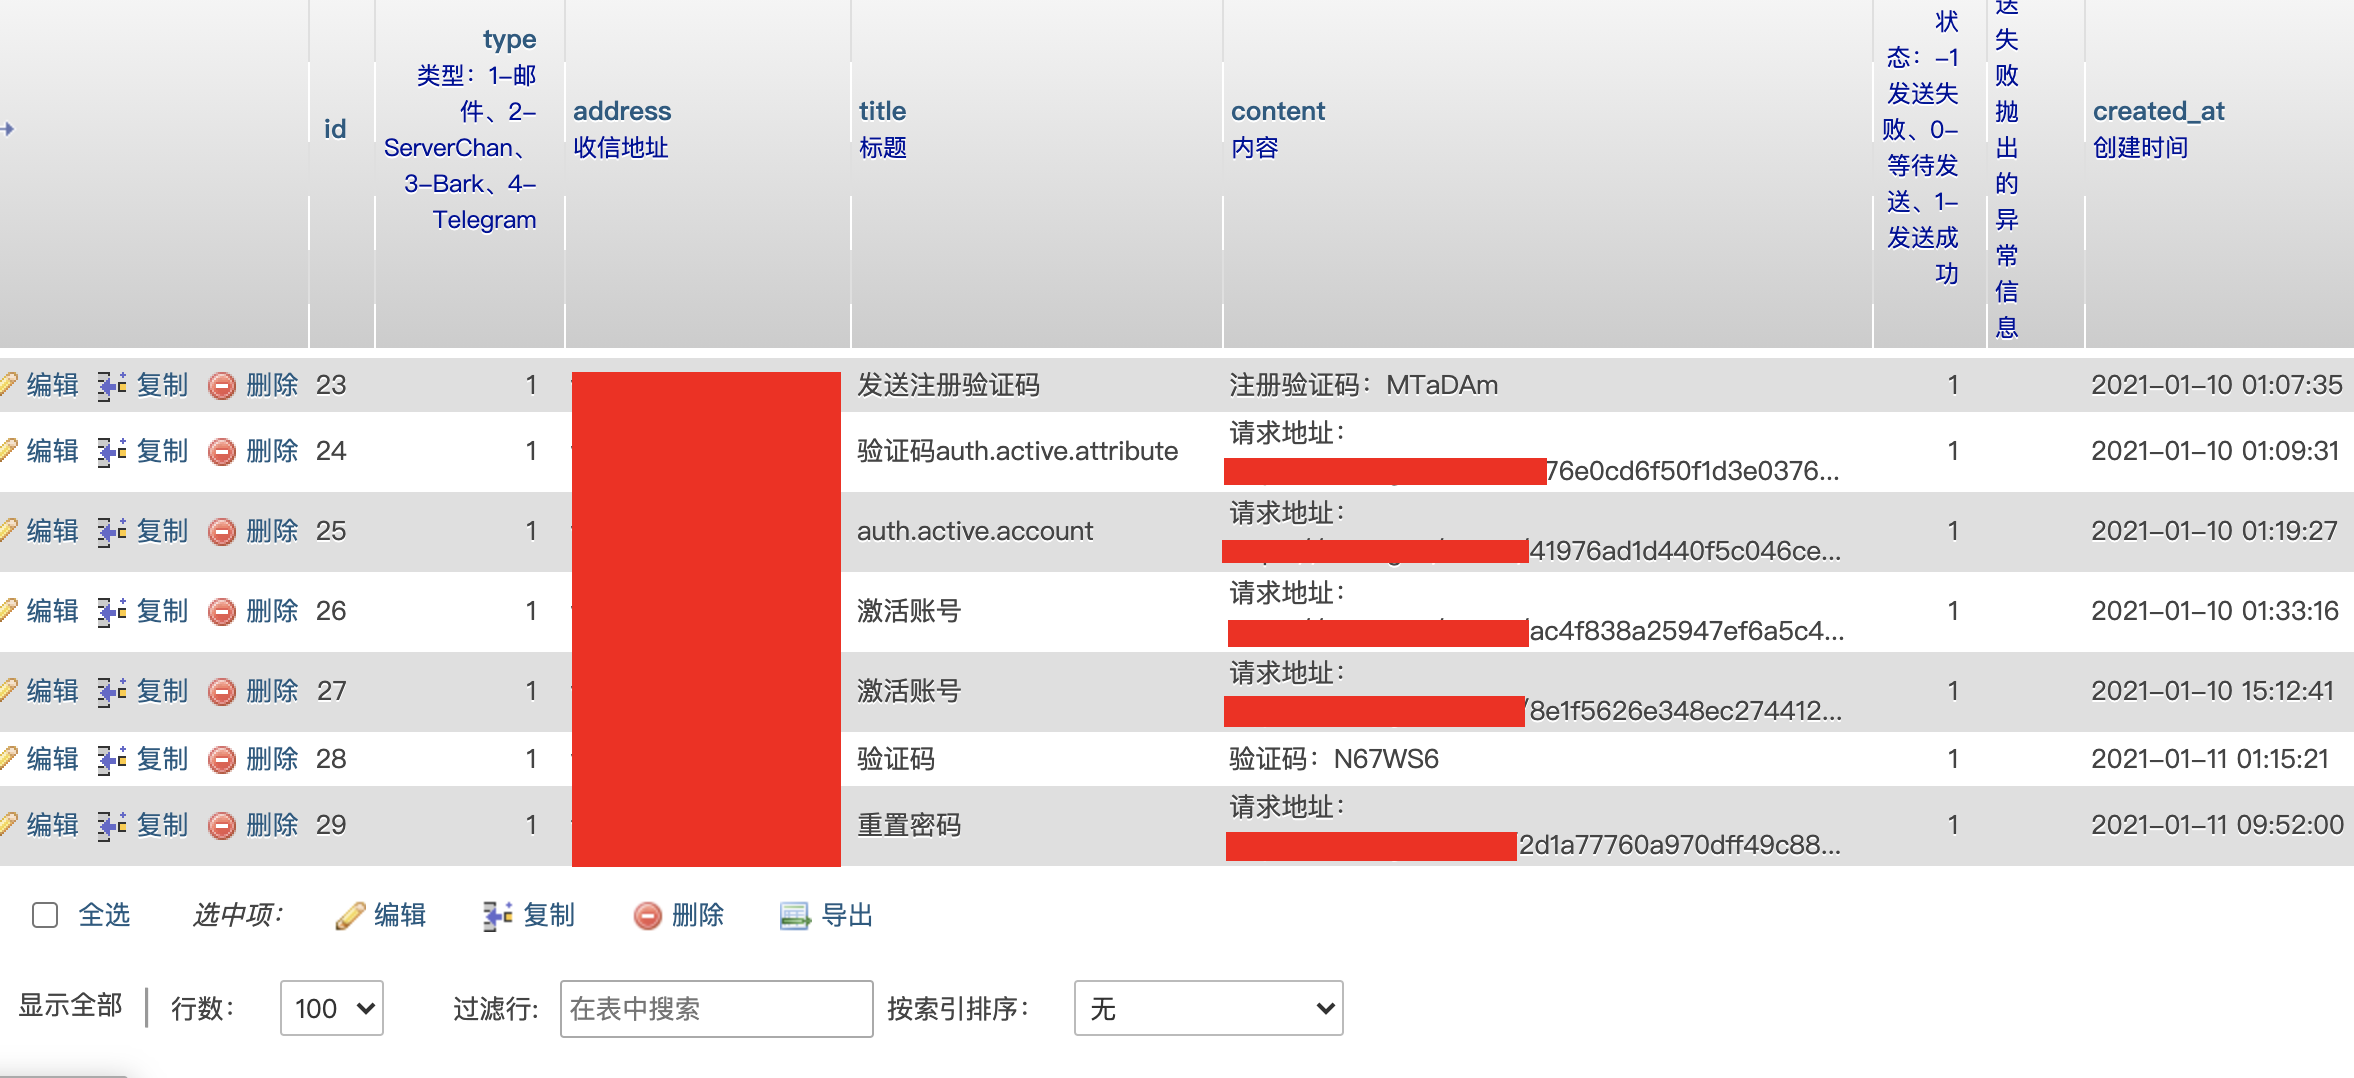The image size is (2354, 1078).
Task: Sort by the content column header
Action: (1278, 111)
